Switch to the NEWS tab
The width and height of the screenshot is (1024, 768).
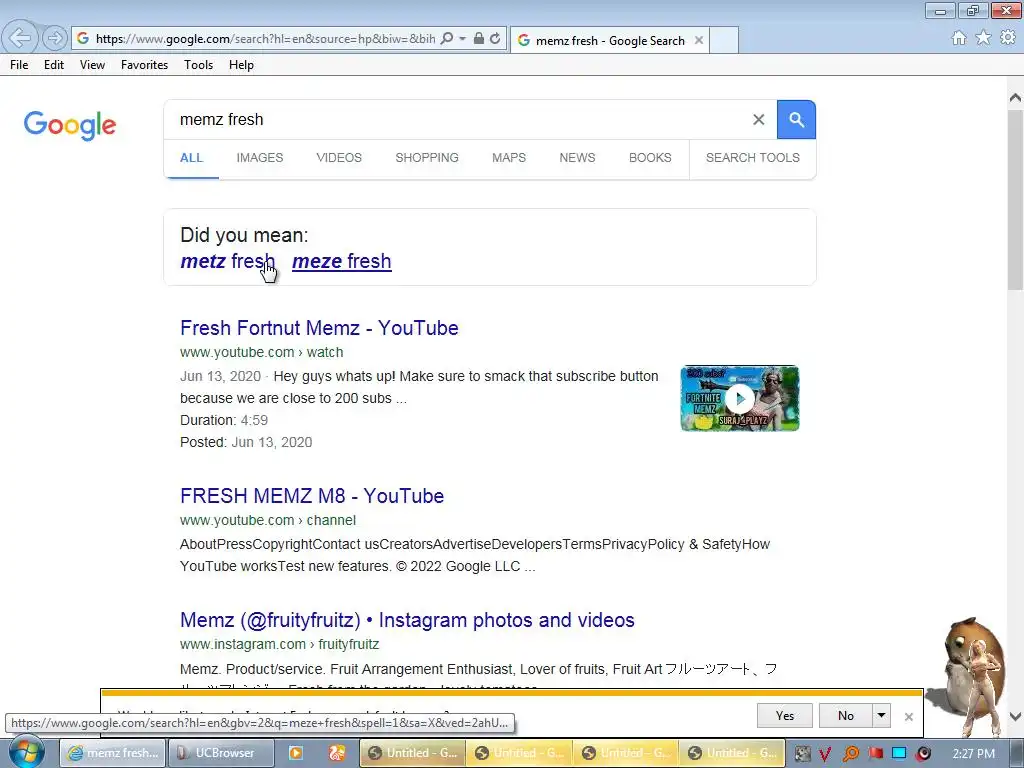(577, 158)
